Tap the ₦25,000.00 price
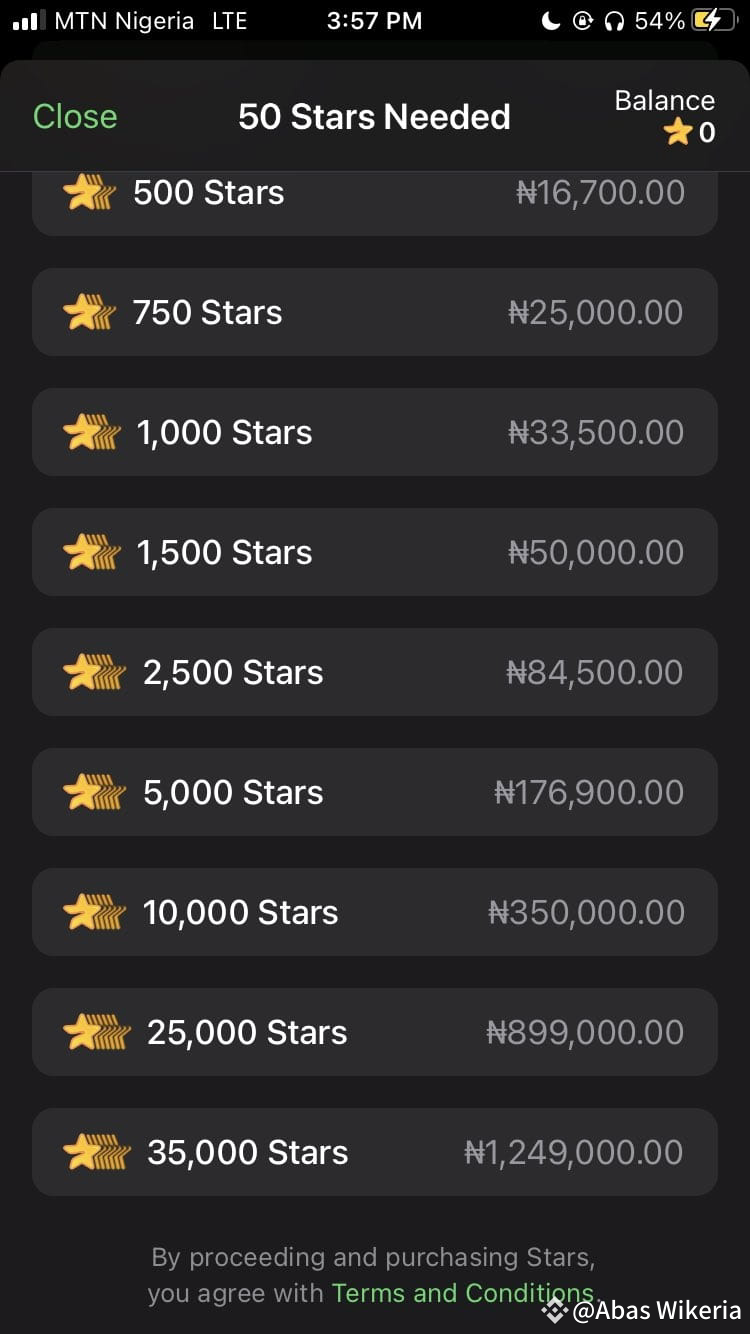Screen dimensions: 750x1334 point(596,313)
